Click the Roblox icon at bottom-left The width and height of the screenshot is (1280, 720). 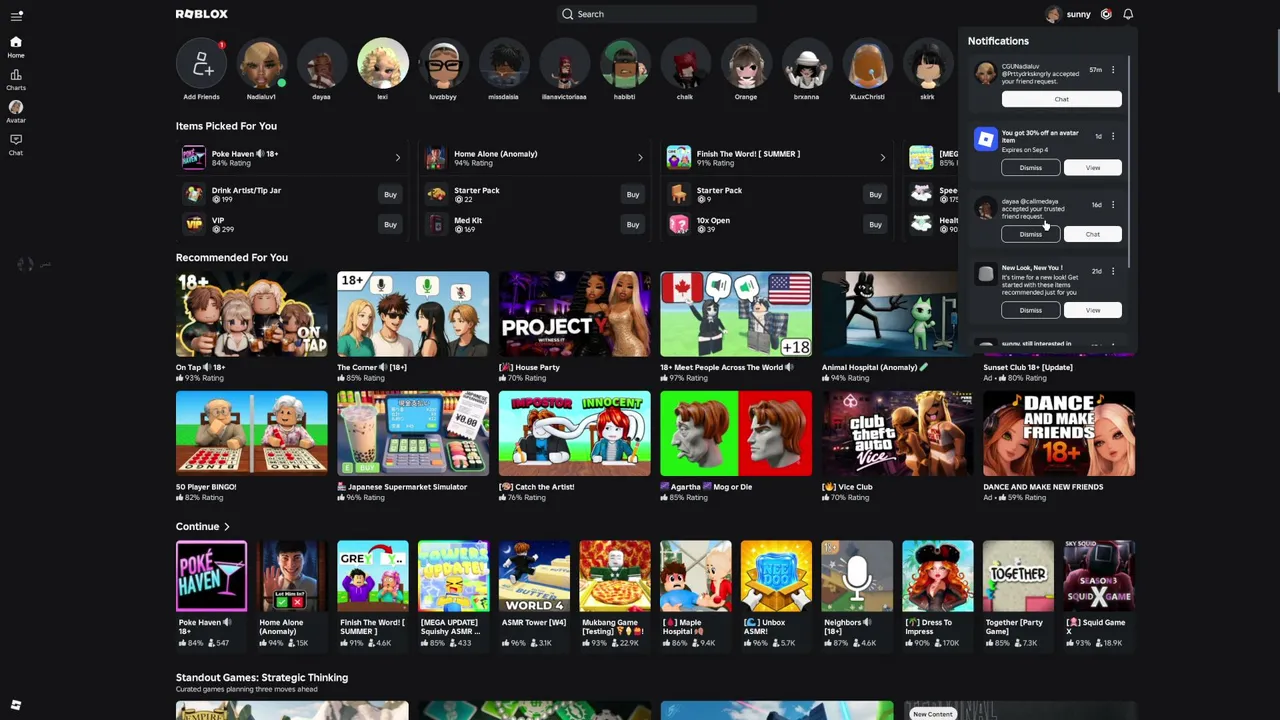16,705
